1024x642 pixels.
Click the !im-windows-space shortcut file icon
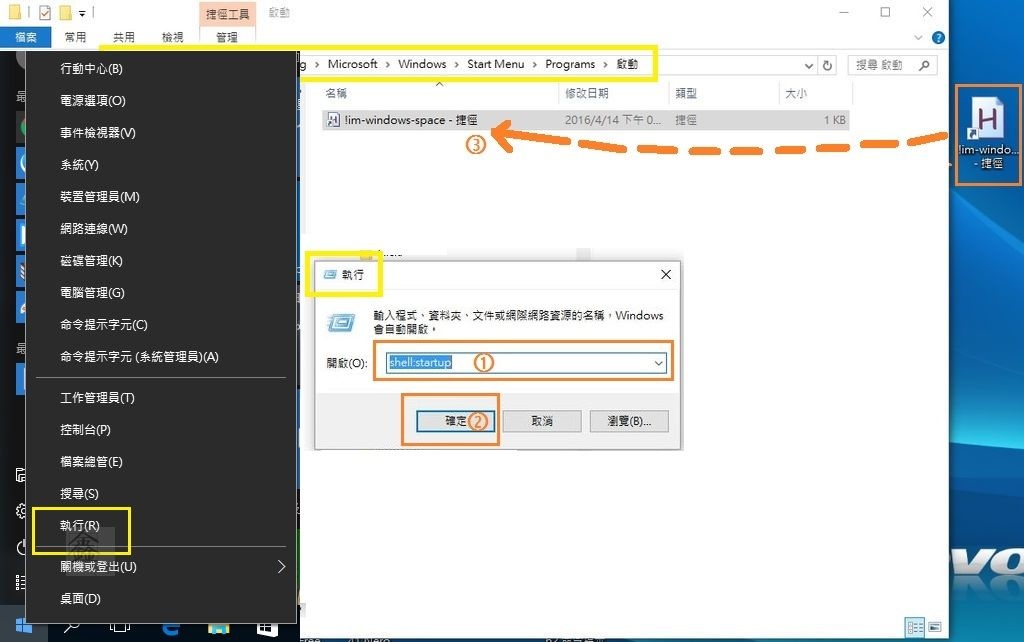(333, 120)
